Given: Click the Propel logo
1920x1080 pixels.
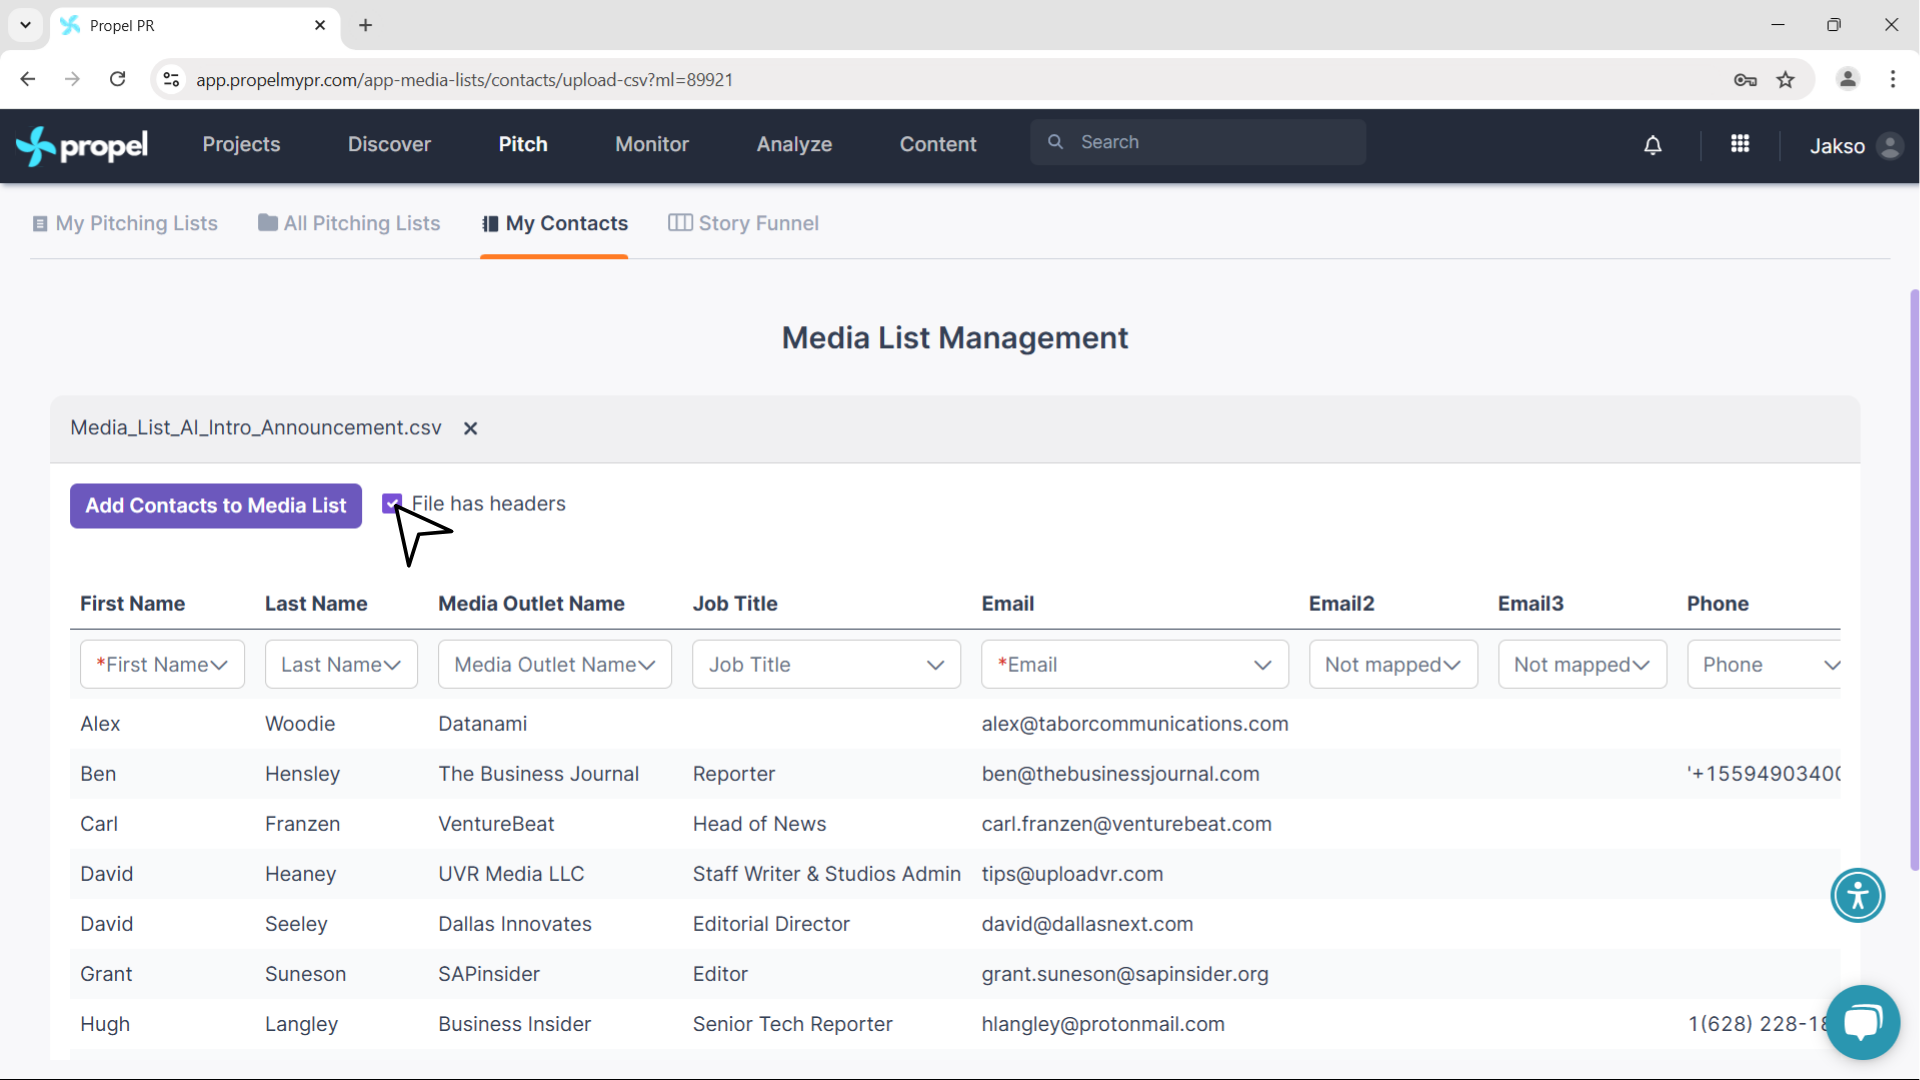Looking at the screenshot, I should pos(82,146).
